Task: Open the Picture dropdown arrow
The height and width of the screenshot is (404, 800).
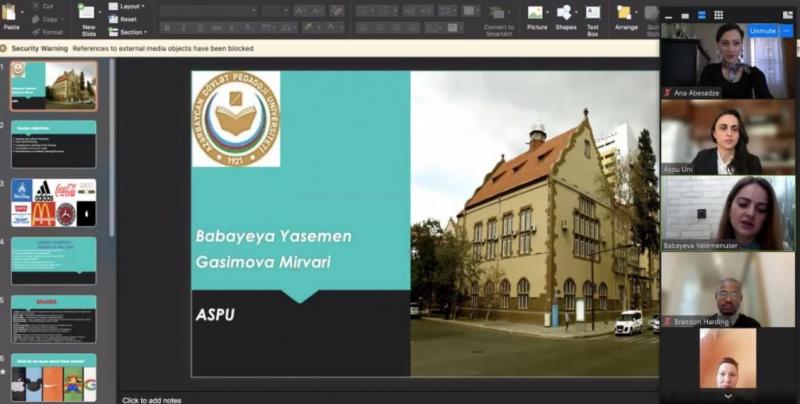Action: point(547,11)
